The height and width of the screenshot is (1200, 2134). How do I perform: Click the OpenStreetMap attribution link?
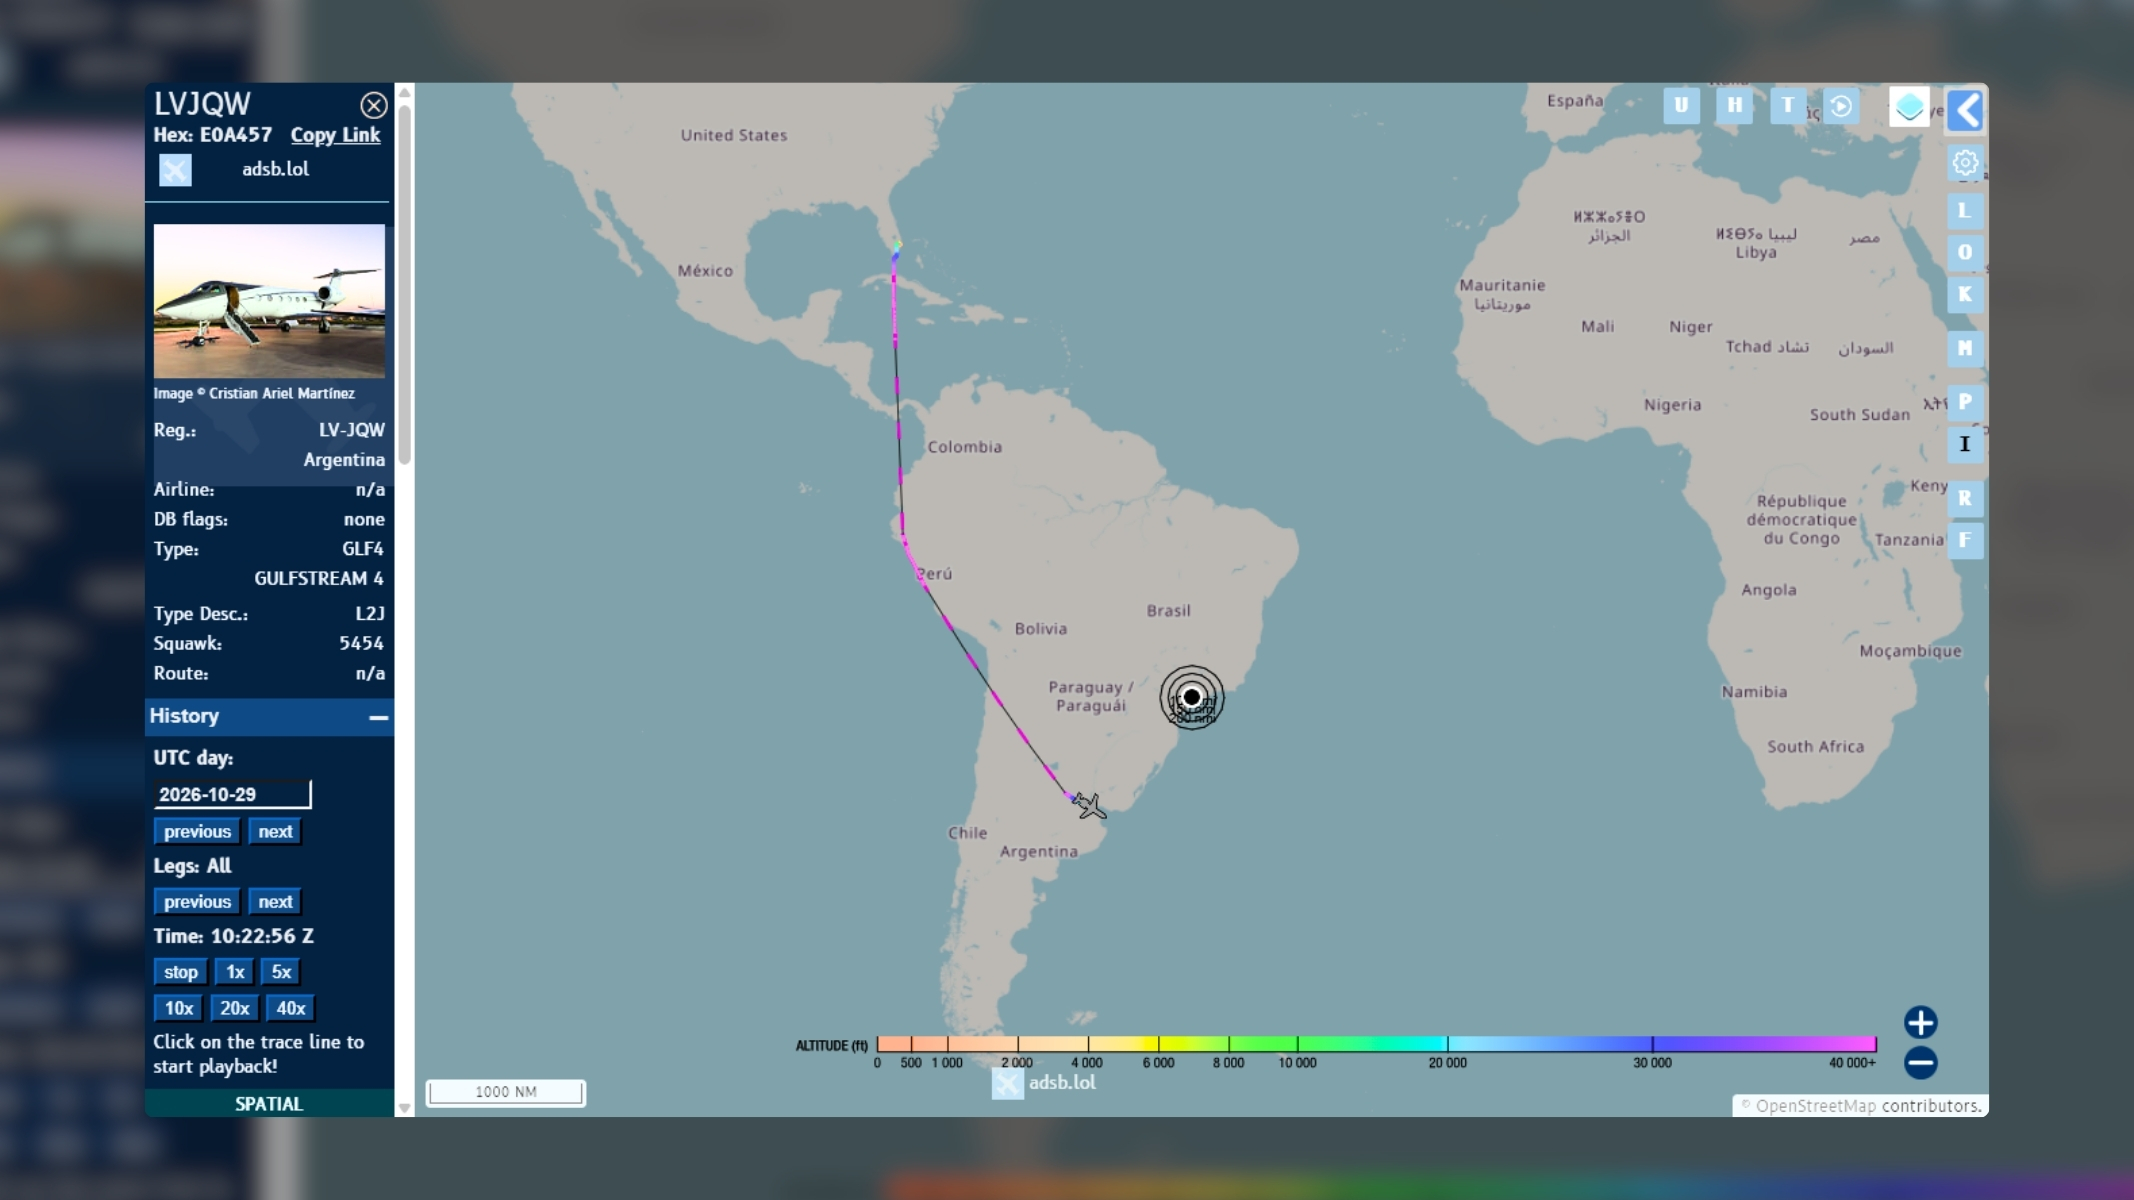[1816, 1106]
